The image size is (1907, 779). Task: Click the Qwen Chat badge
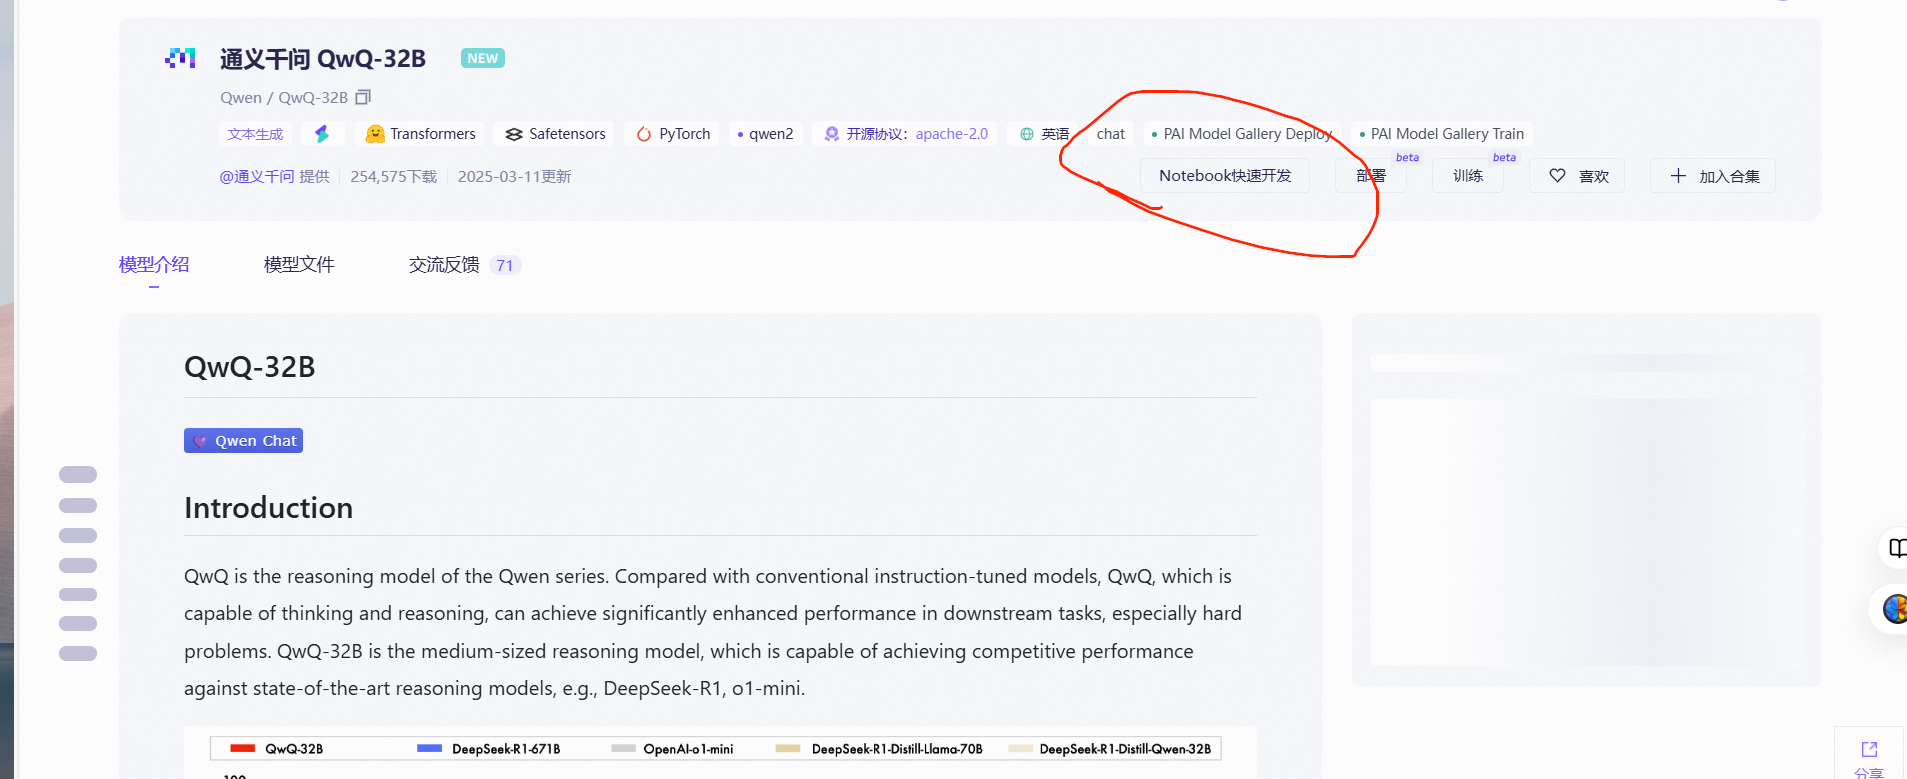[x=244, y=441]
